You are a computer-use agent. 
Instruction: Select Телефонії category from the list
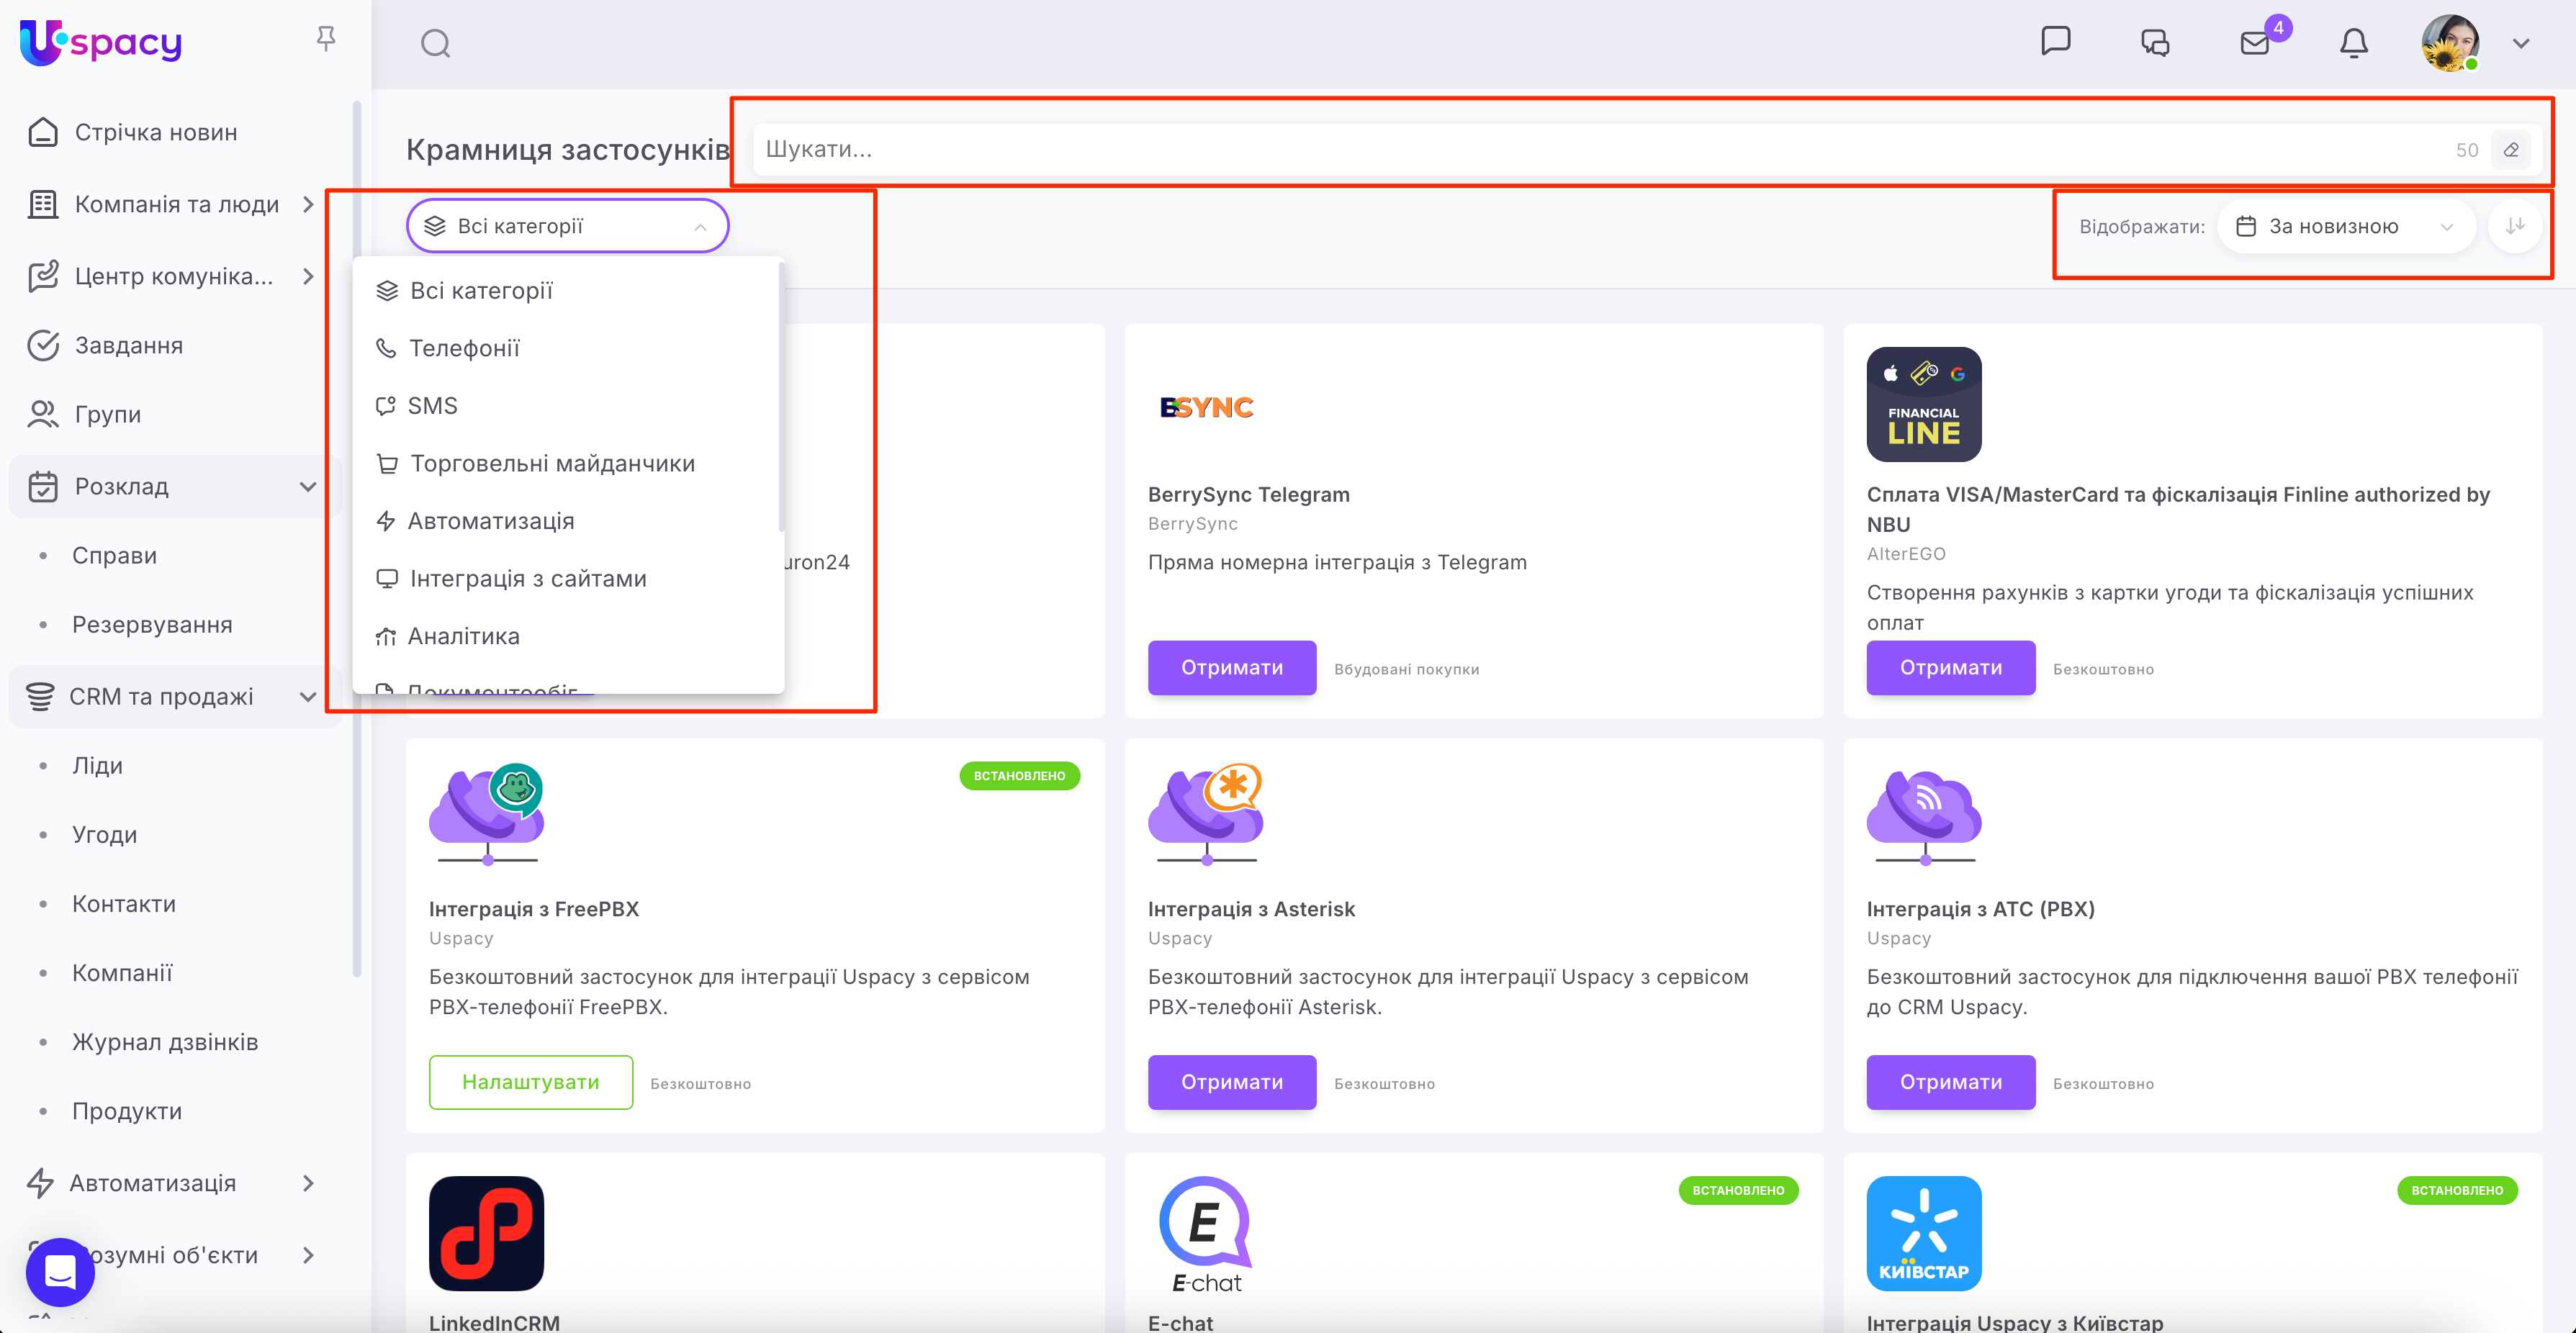coord(465,348)
